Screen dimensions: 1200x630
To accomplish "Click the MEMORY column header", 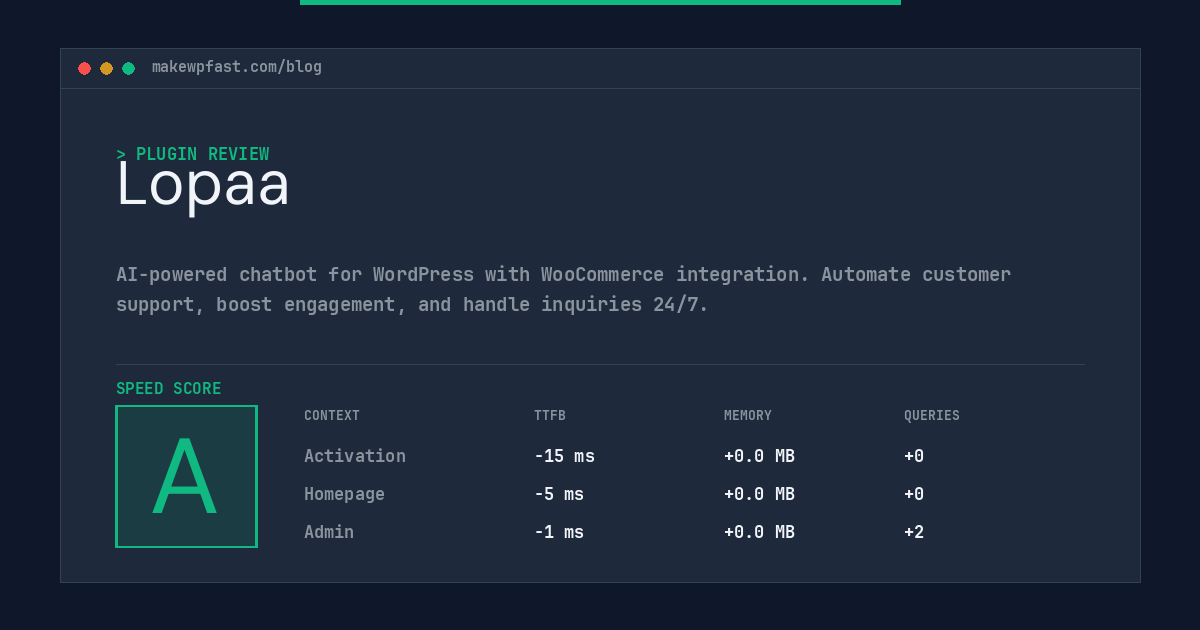I will (x=748, y=416).
